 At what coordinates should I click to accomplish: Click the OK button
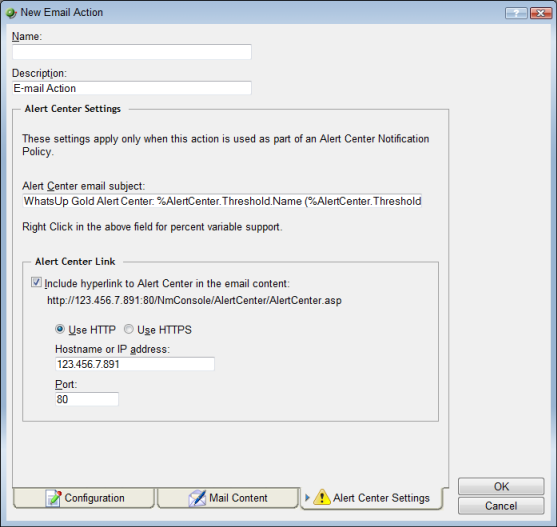coord(501,487)
